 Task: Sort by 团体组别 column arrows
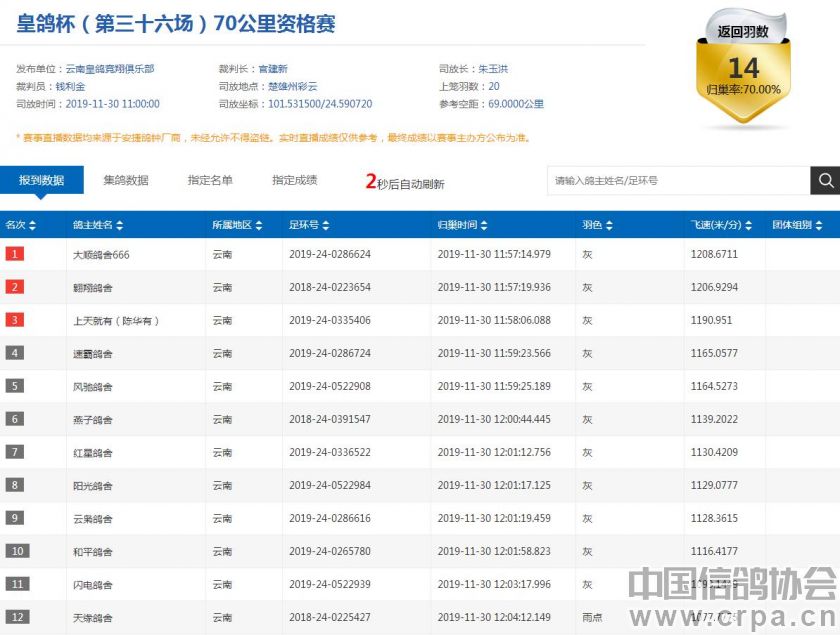pos(819,225)
